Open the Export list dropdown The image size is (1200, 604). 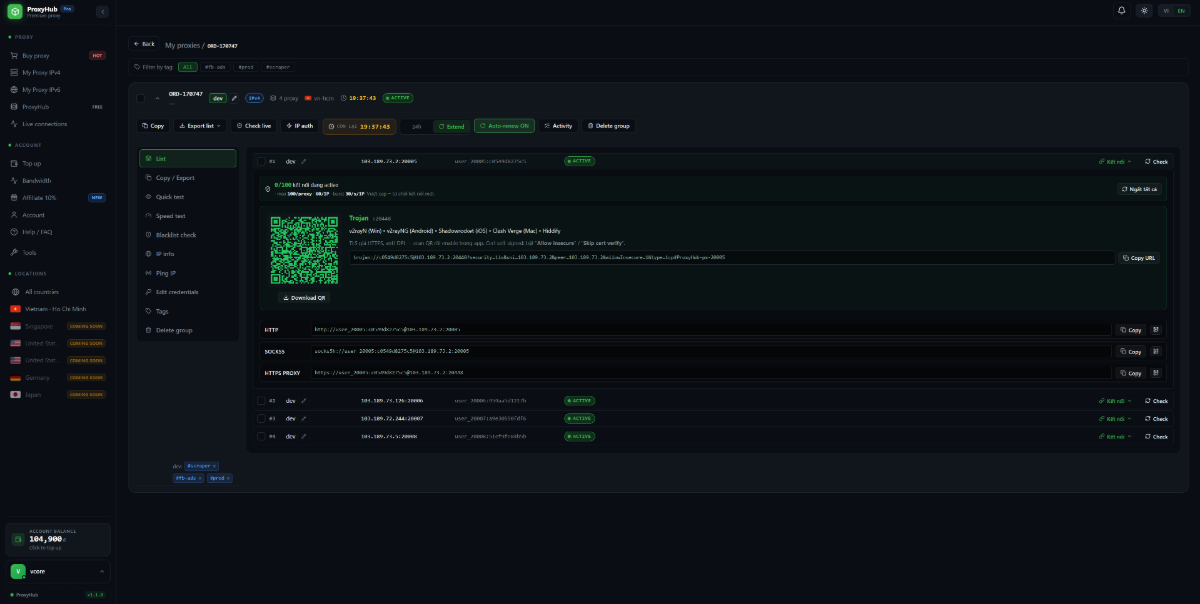coord(200,126)
